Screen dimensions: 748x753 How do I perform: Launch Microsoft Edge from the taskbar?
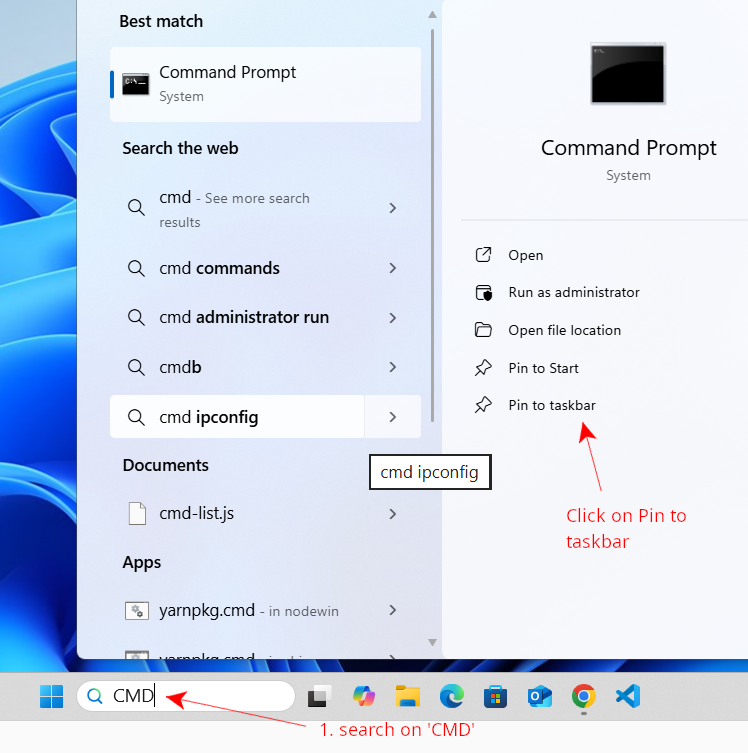452,696
